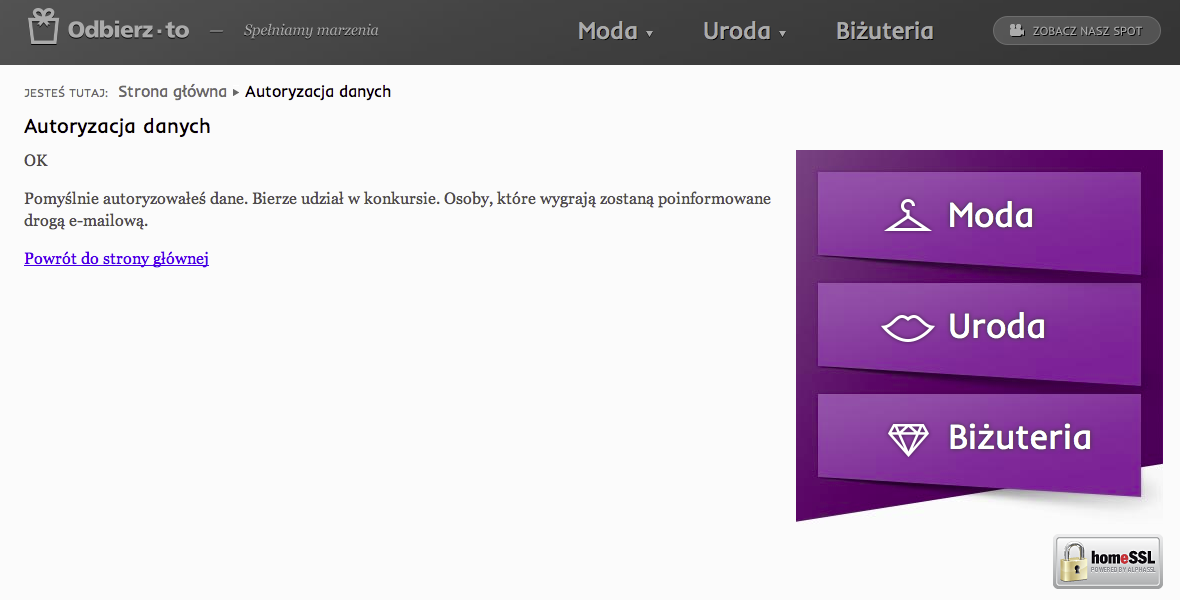The width and height of the screenshot is (1180, 600).
Task: Click the Pomyślnie autoryzowałeś dane message
Action: click(x=397, y=210)
